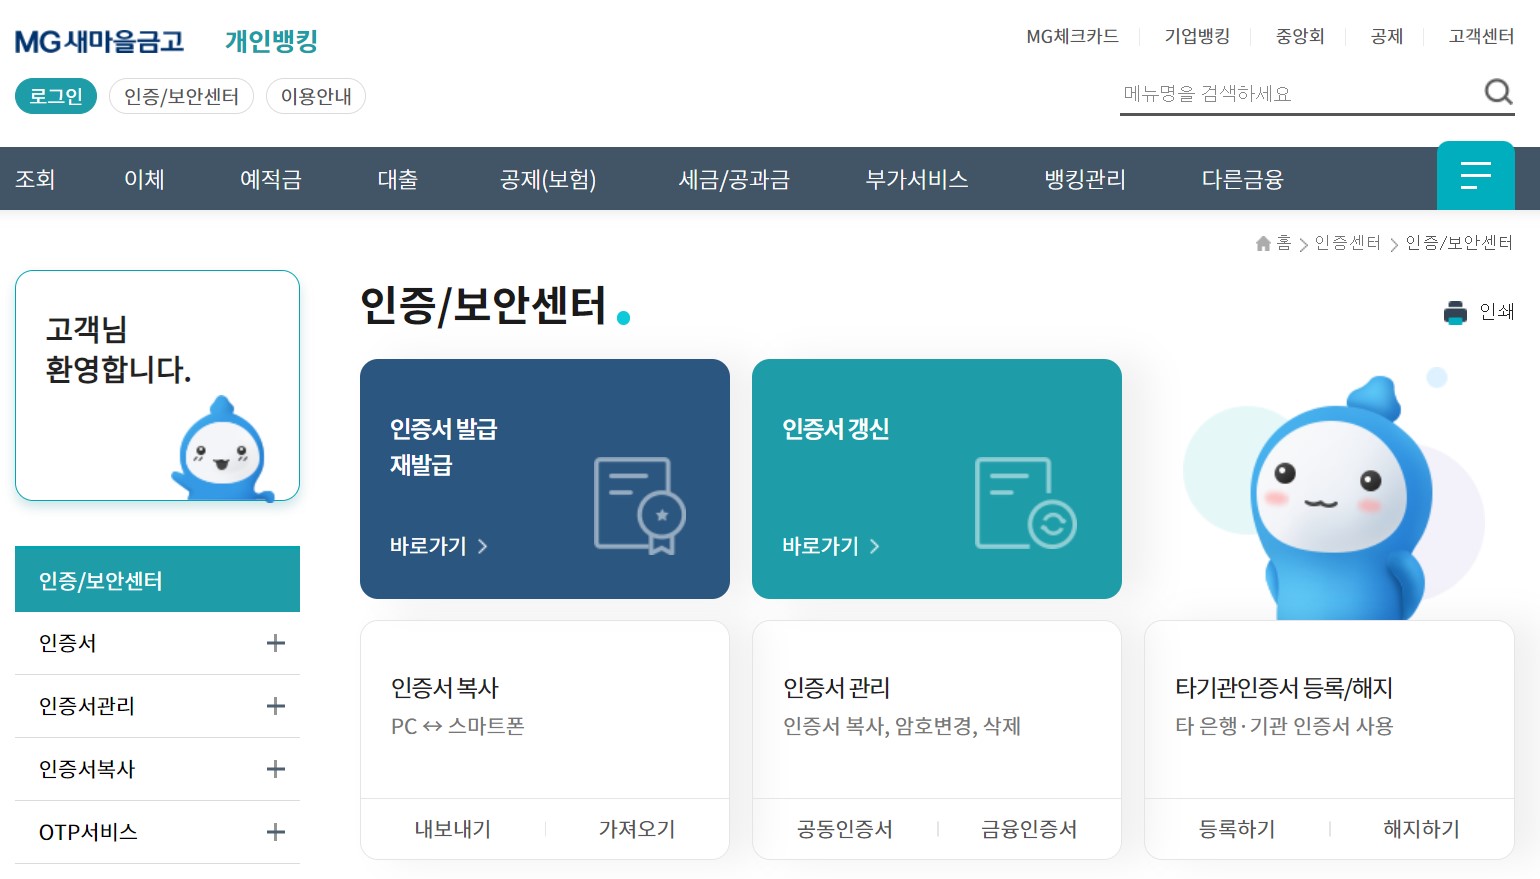1540x879 pixels.
Task: Open the 다른금융 menu
Action: (1242, 179)
